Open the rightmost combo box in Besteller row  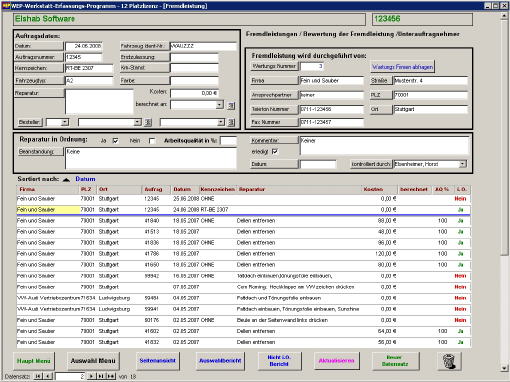coord(221,122)
